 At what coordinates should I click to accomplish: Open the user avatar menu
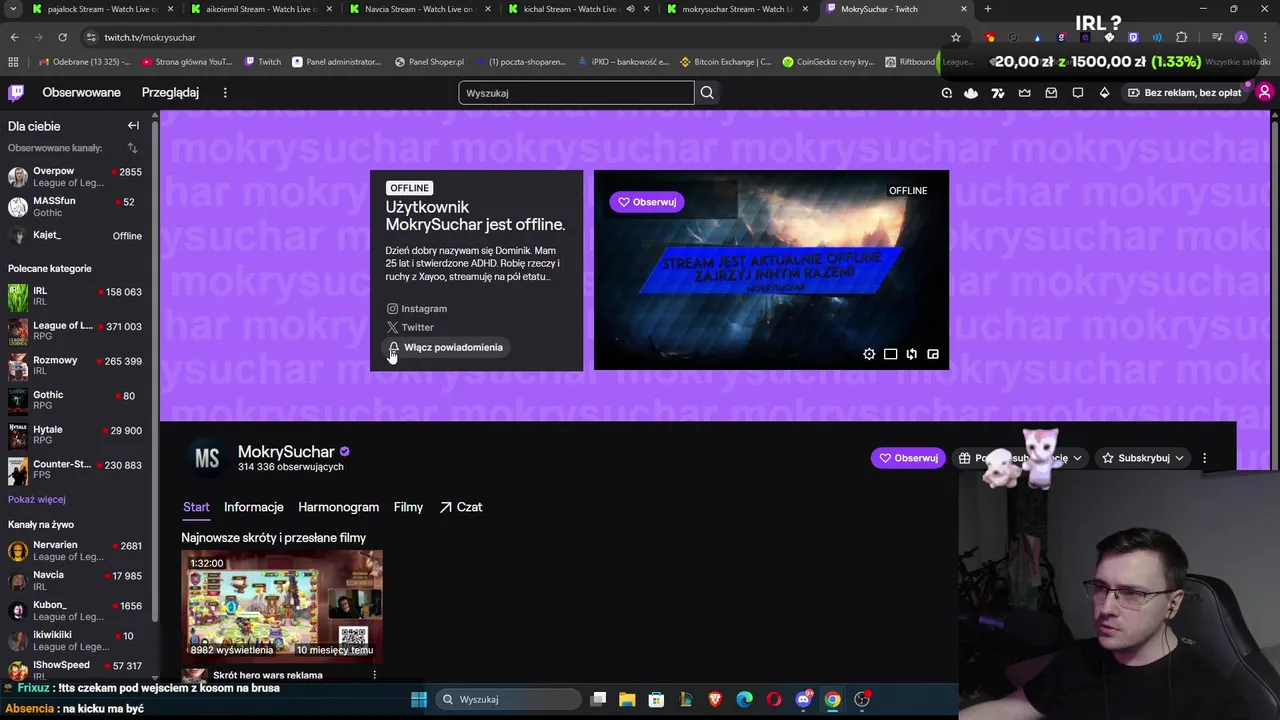coord(1264,92)
